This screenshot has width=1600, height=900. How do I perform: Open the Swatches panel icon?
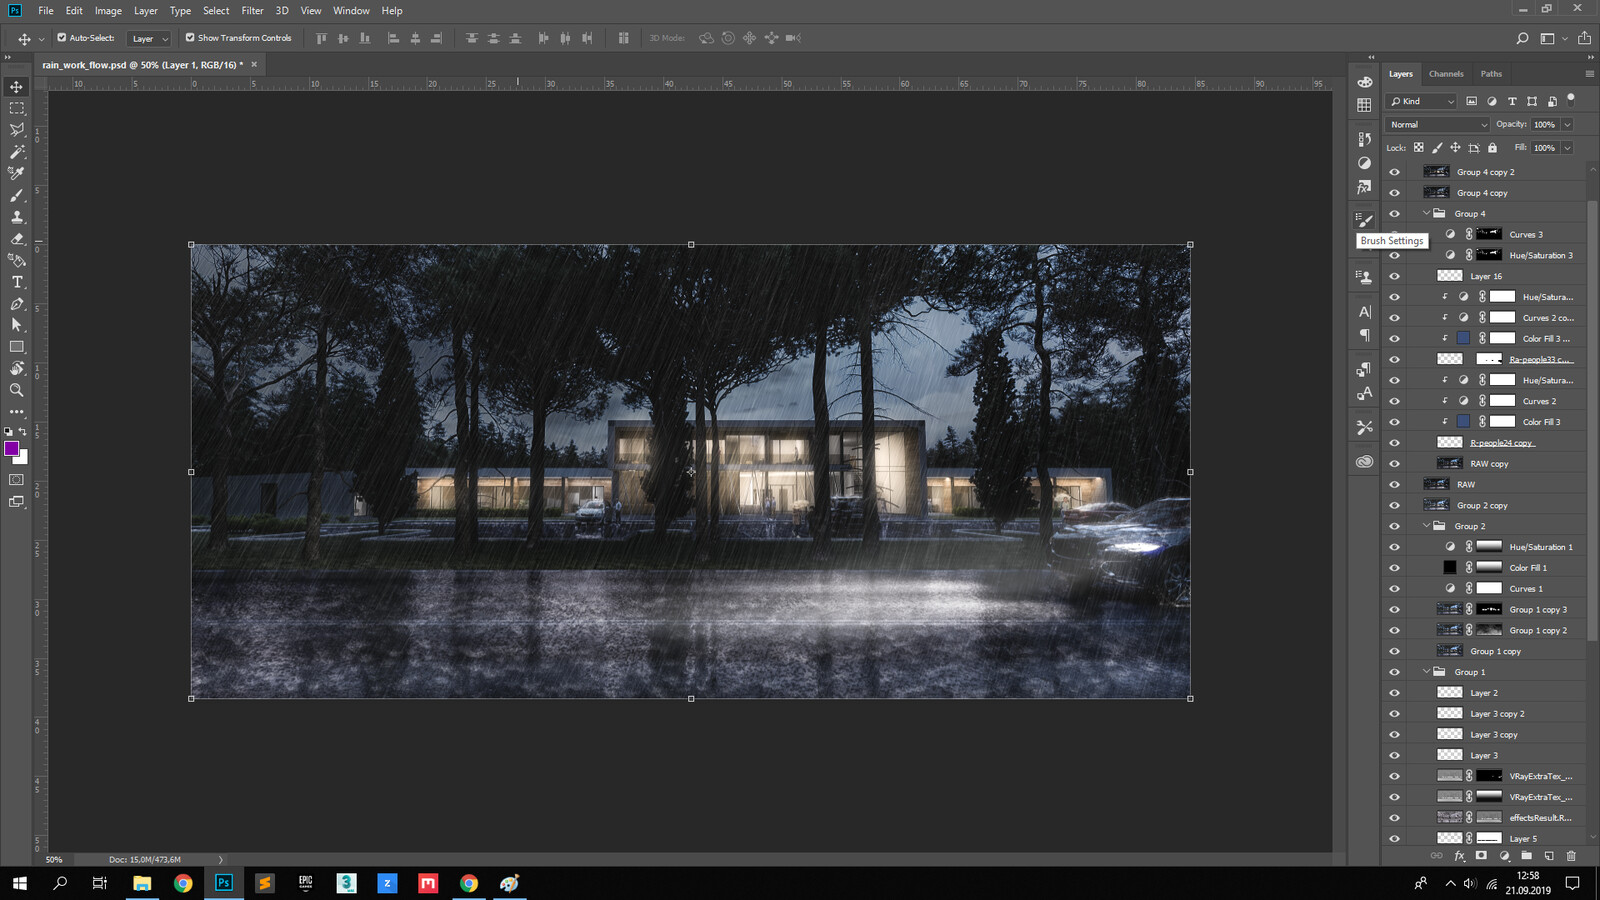(1365, 105)
